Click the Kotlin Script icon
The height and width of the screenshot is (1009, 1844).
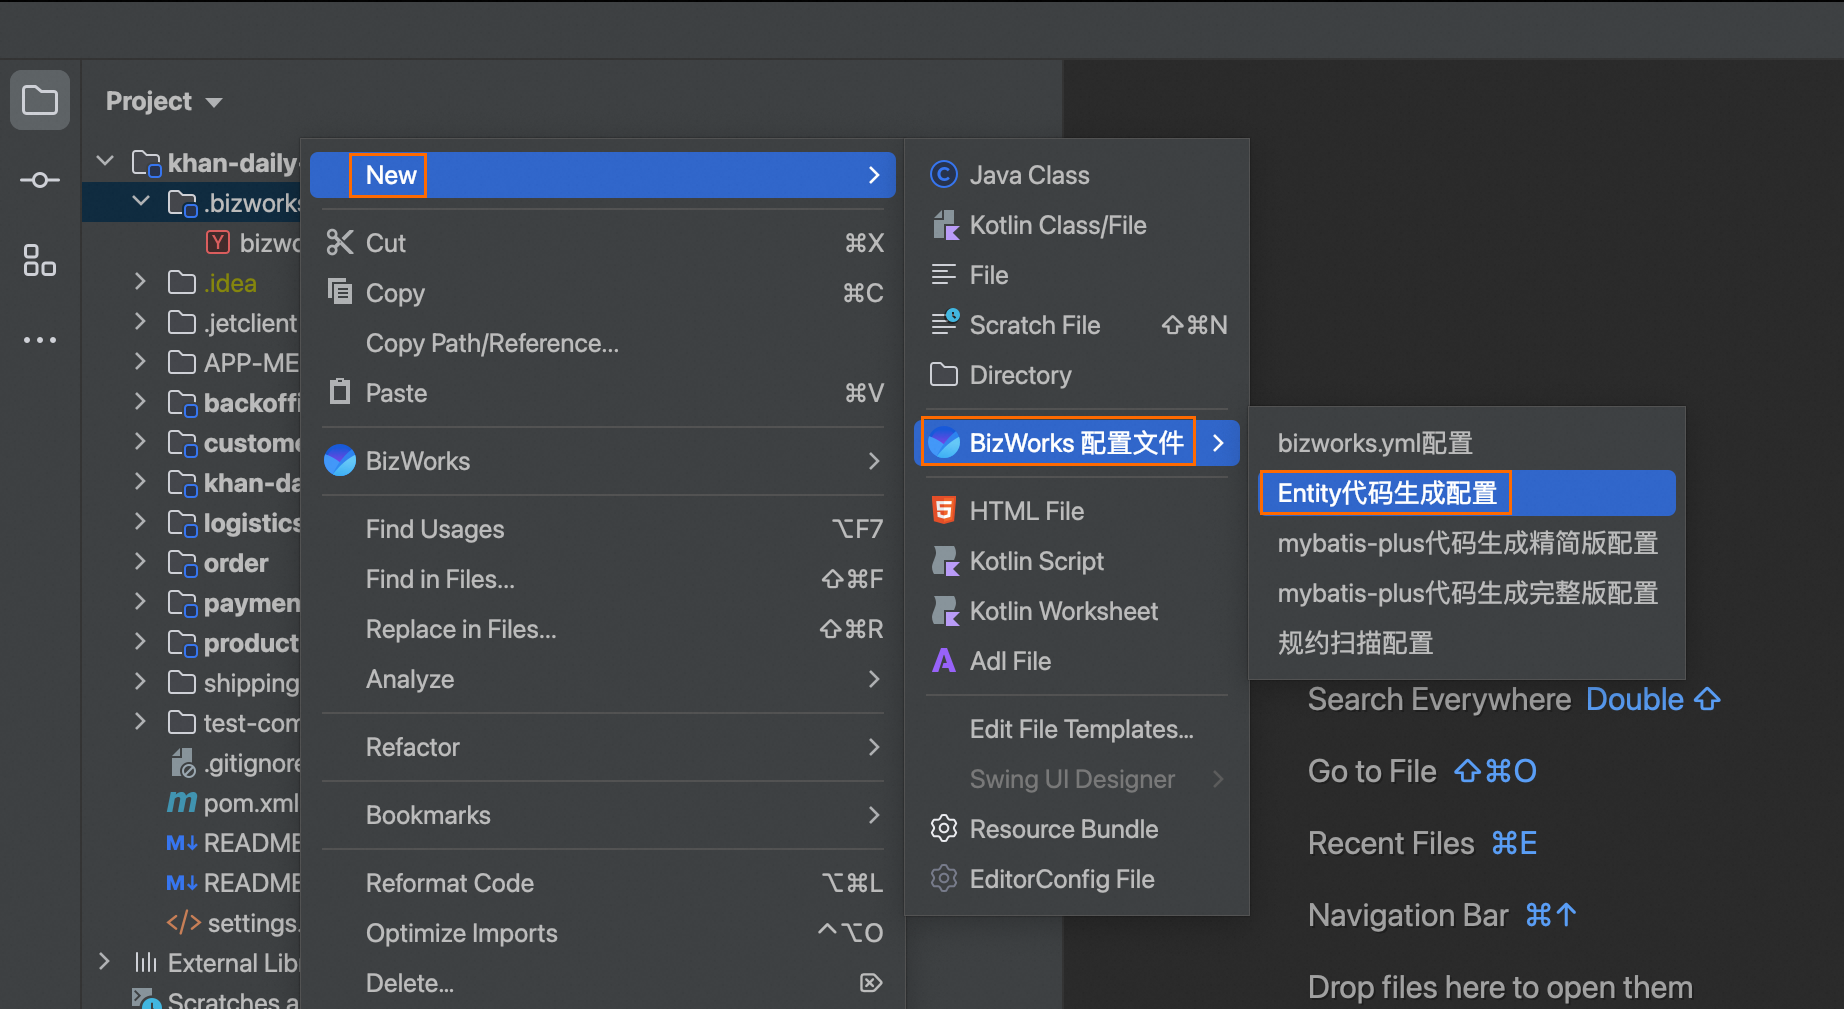coord(944,561)
